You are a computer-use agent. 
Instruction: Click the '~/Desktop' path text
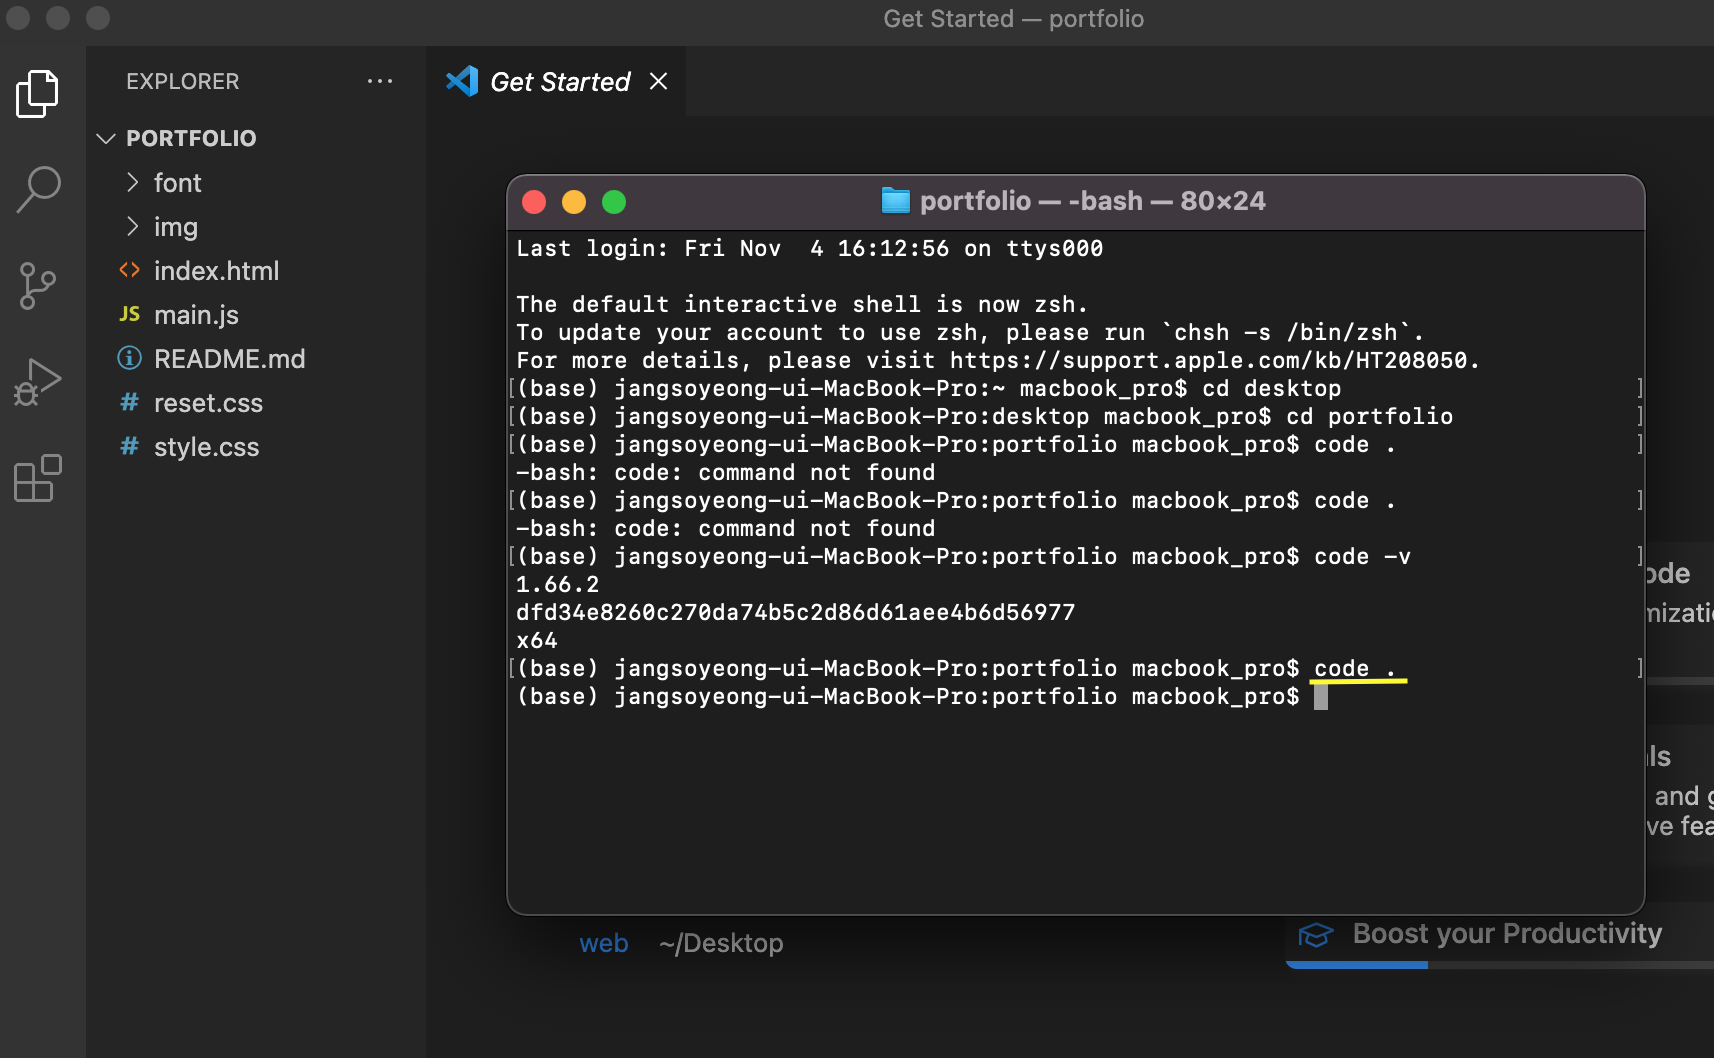(721, 943)
